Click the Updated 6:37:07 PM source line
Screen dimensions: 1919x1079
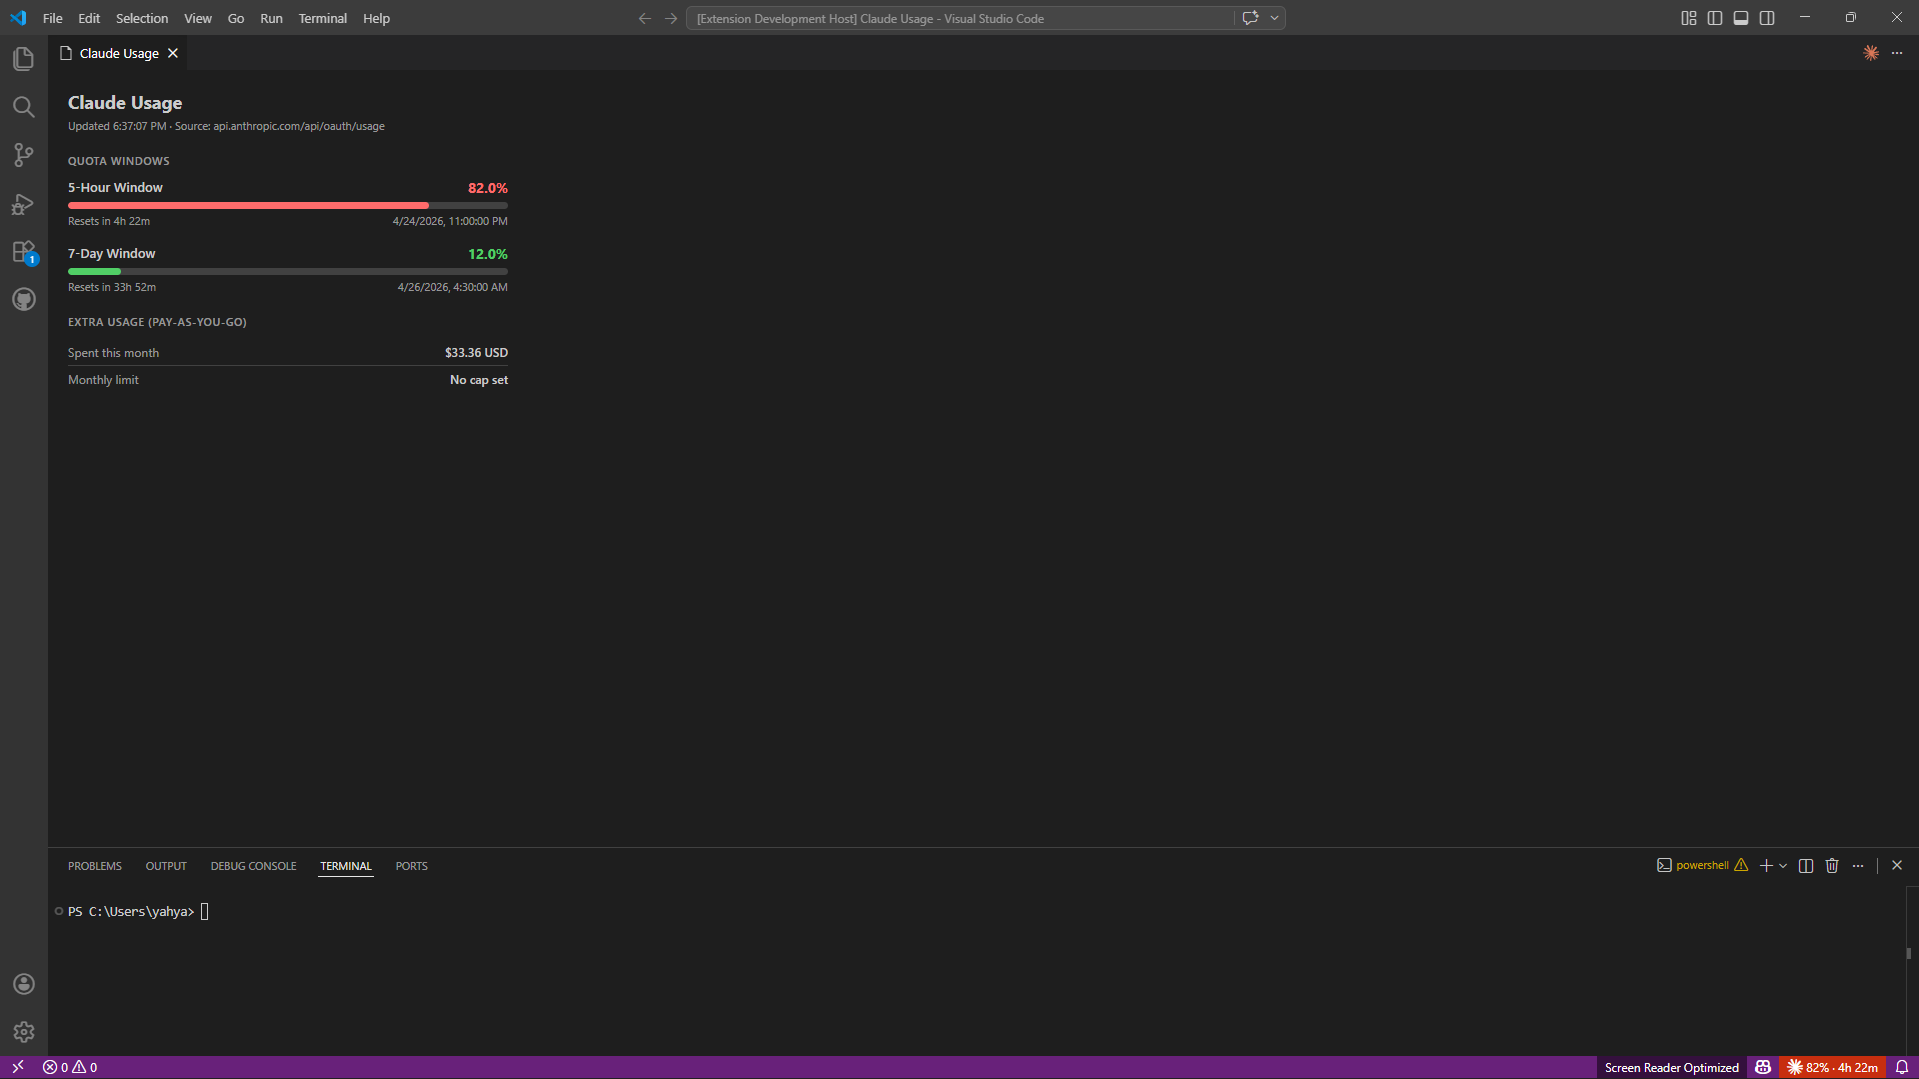click(226, 126)
